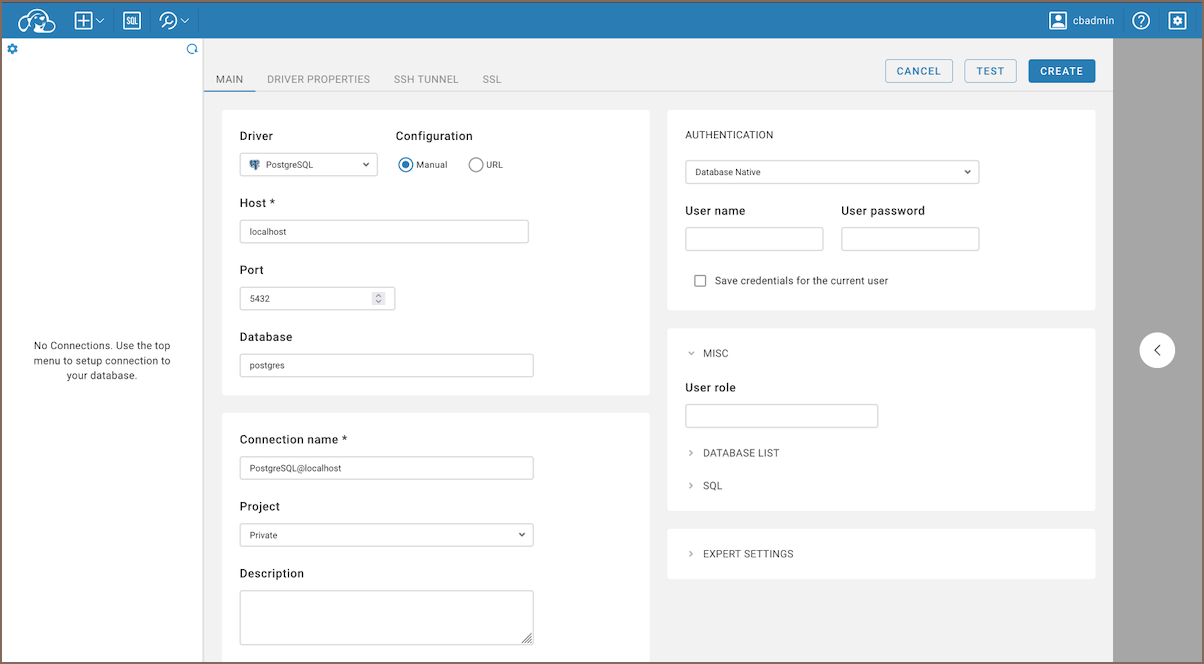This screenshot has height=664, width=1204.
Task: Refresh the connections navigator panel
Action: click(192, 49)
